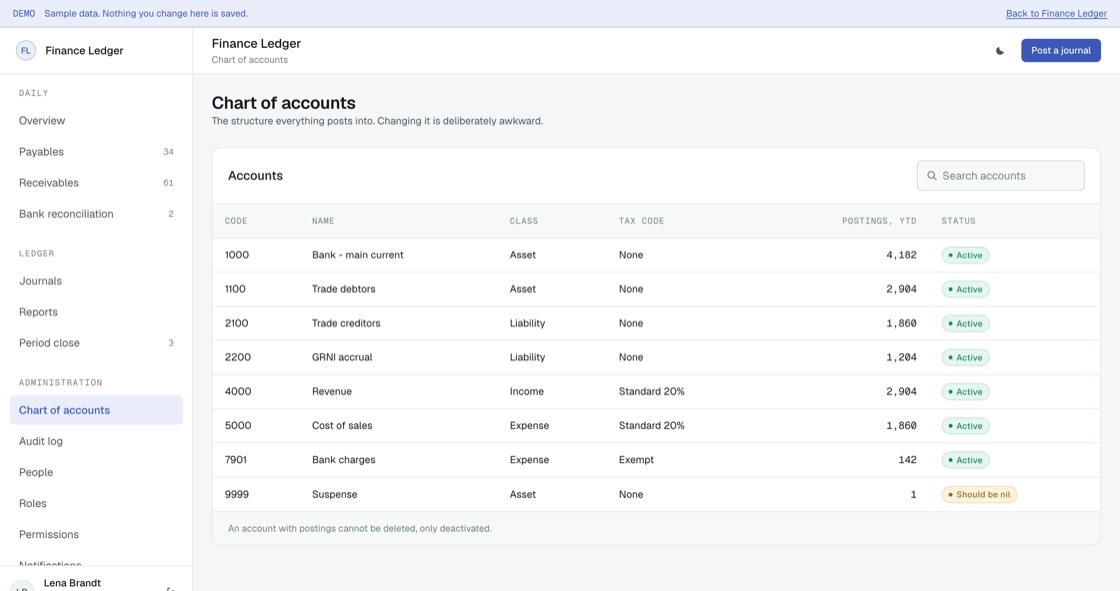Click the Lena Brandt user name
1120x591 pixels.
[72, 583]
